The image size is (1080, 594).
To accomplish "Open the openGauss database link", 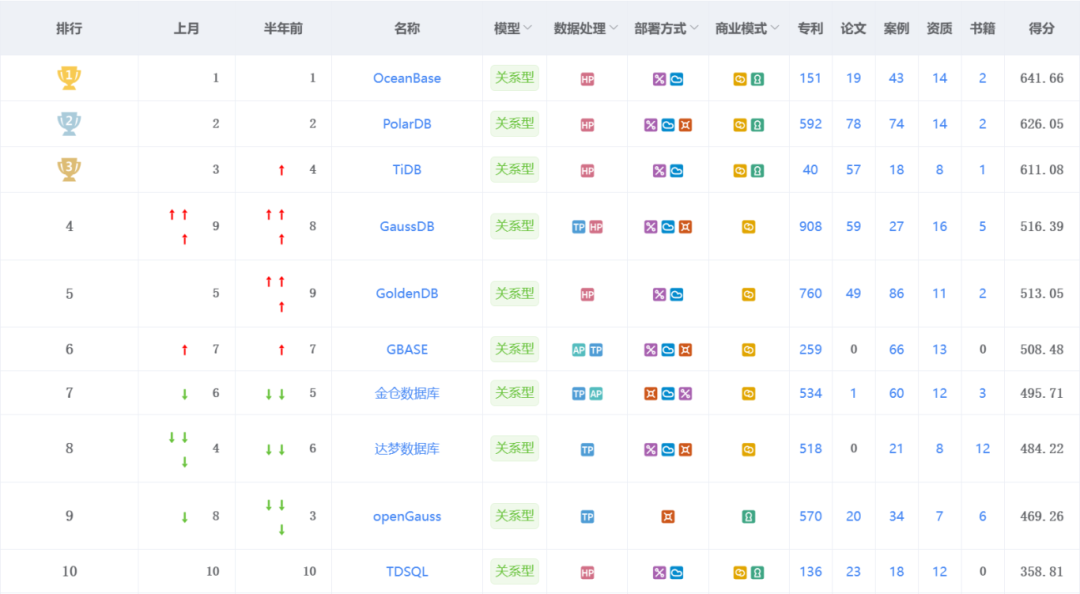I will 406,516.
